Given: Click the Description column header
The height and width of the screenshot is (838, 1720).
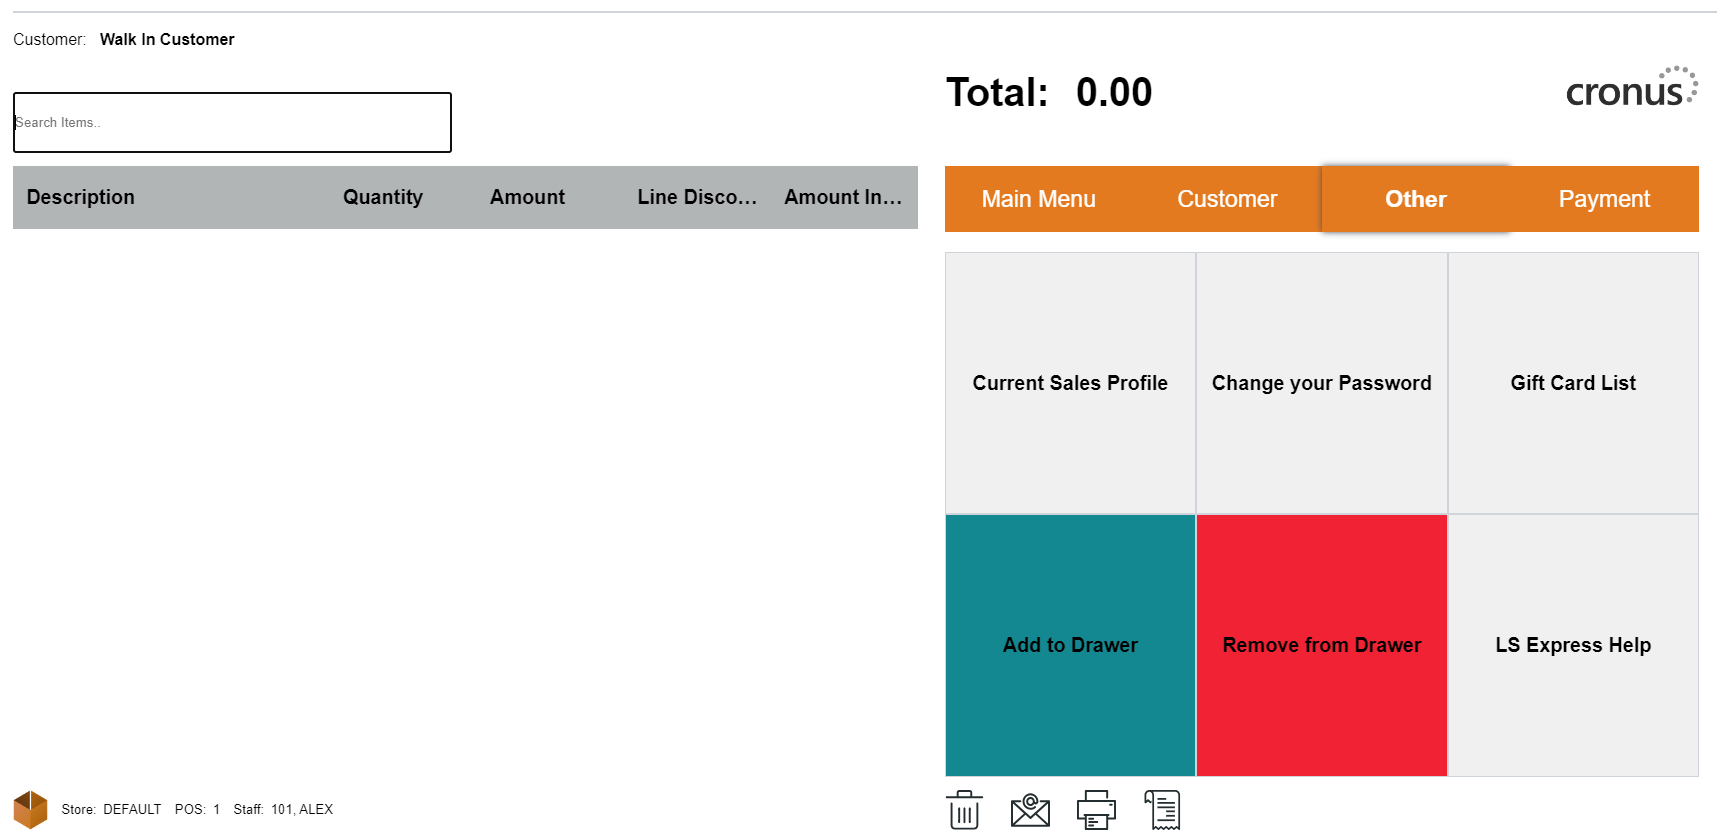Looking at the screenshot, I should pos(81,197).
